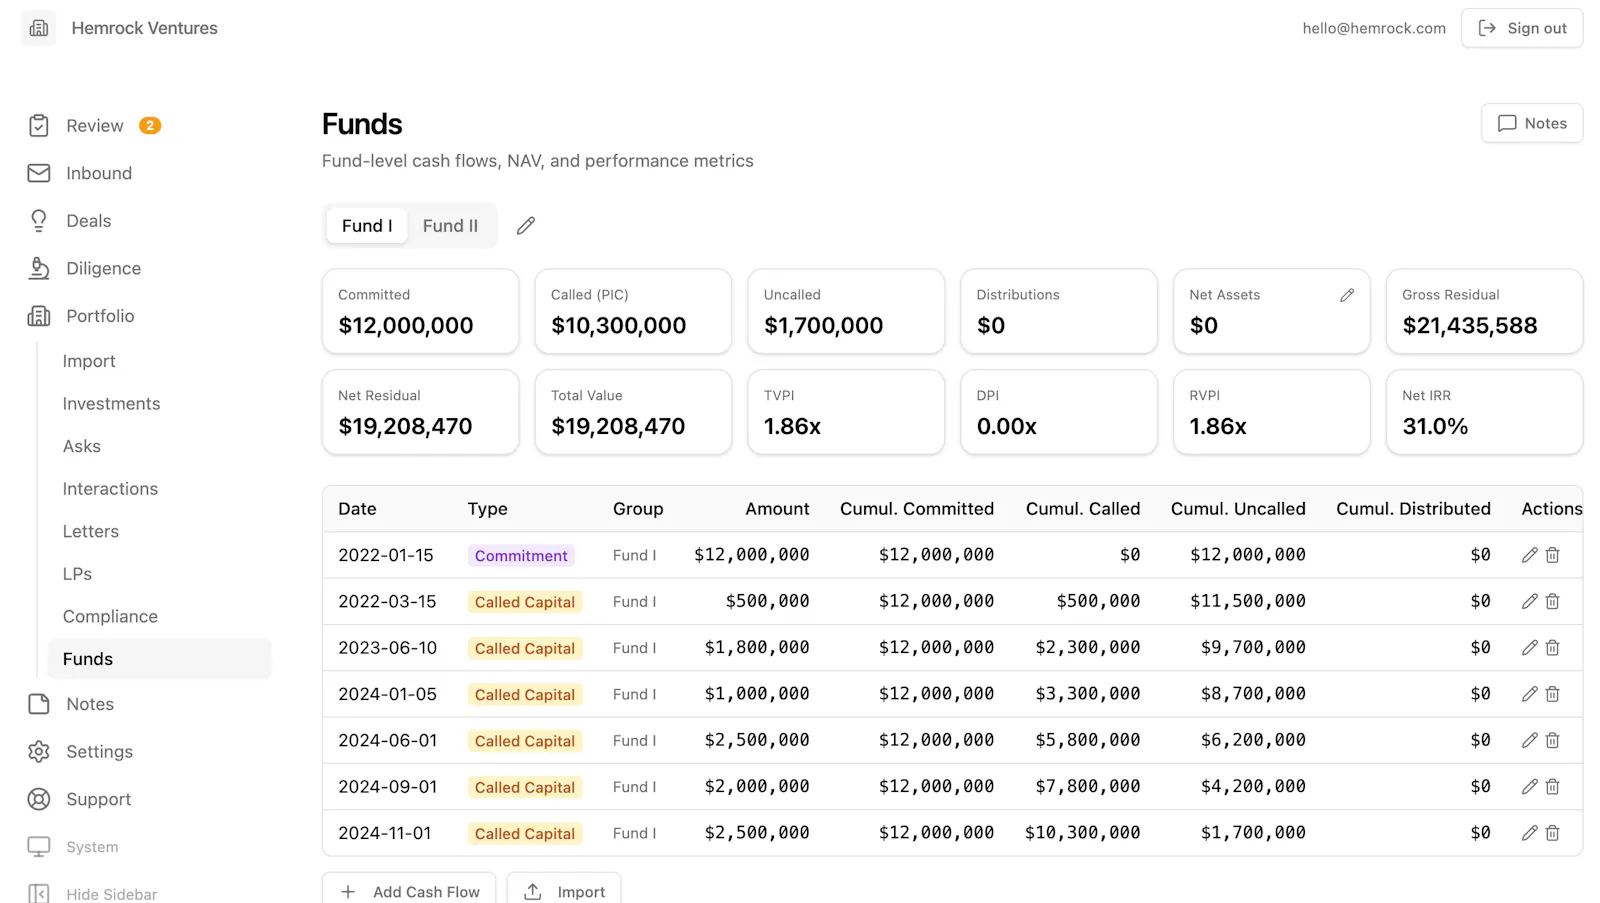Click the Called Capital tag on 2024-11-01

point(525,834)
